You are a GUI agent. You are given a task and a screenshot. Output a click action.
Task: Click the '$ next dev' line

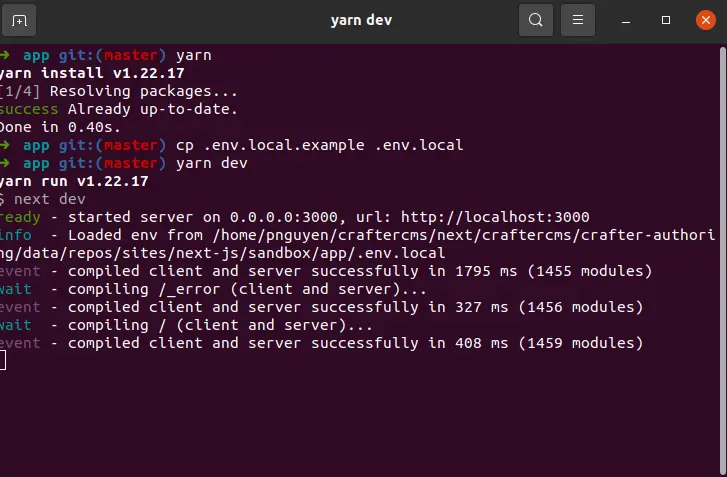pyautogui.click(x=45, y=199)
